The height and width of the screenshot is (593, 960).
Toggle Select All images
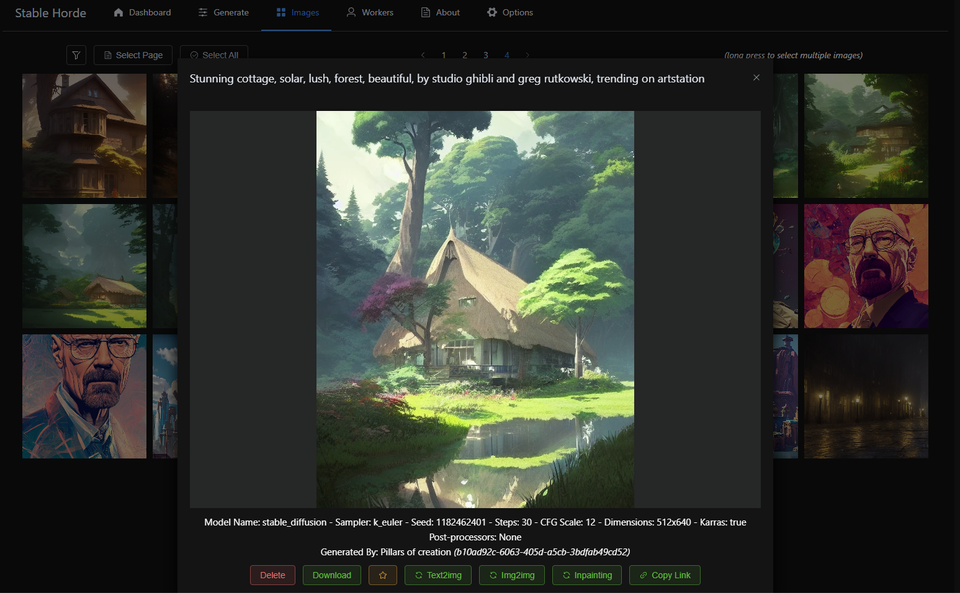click(213, 55)
